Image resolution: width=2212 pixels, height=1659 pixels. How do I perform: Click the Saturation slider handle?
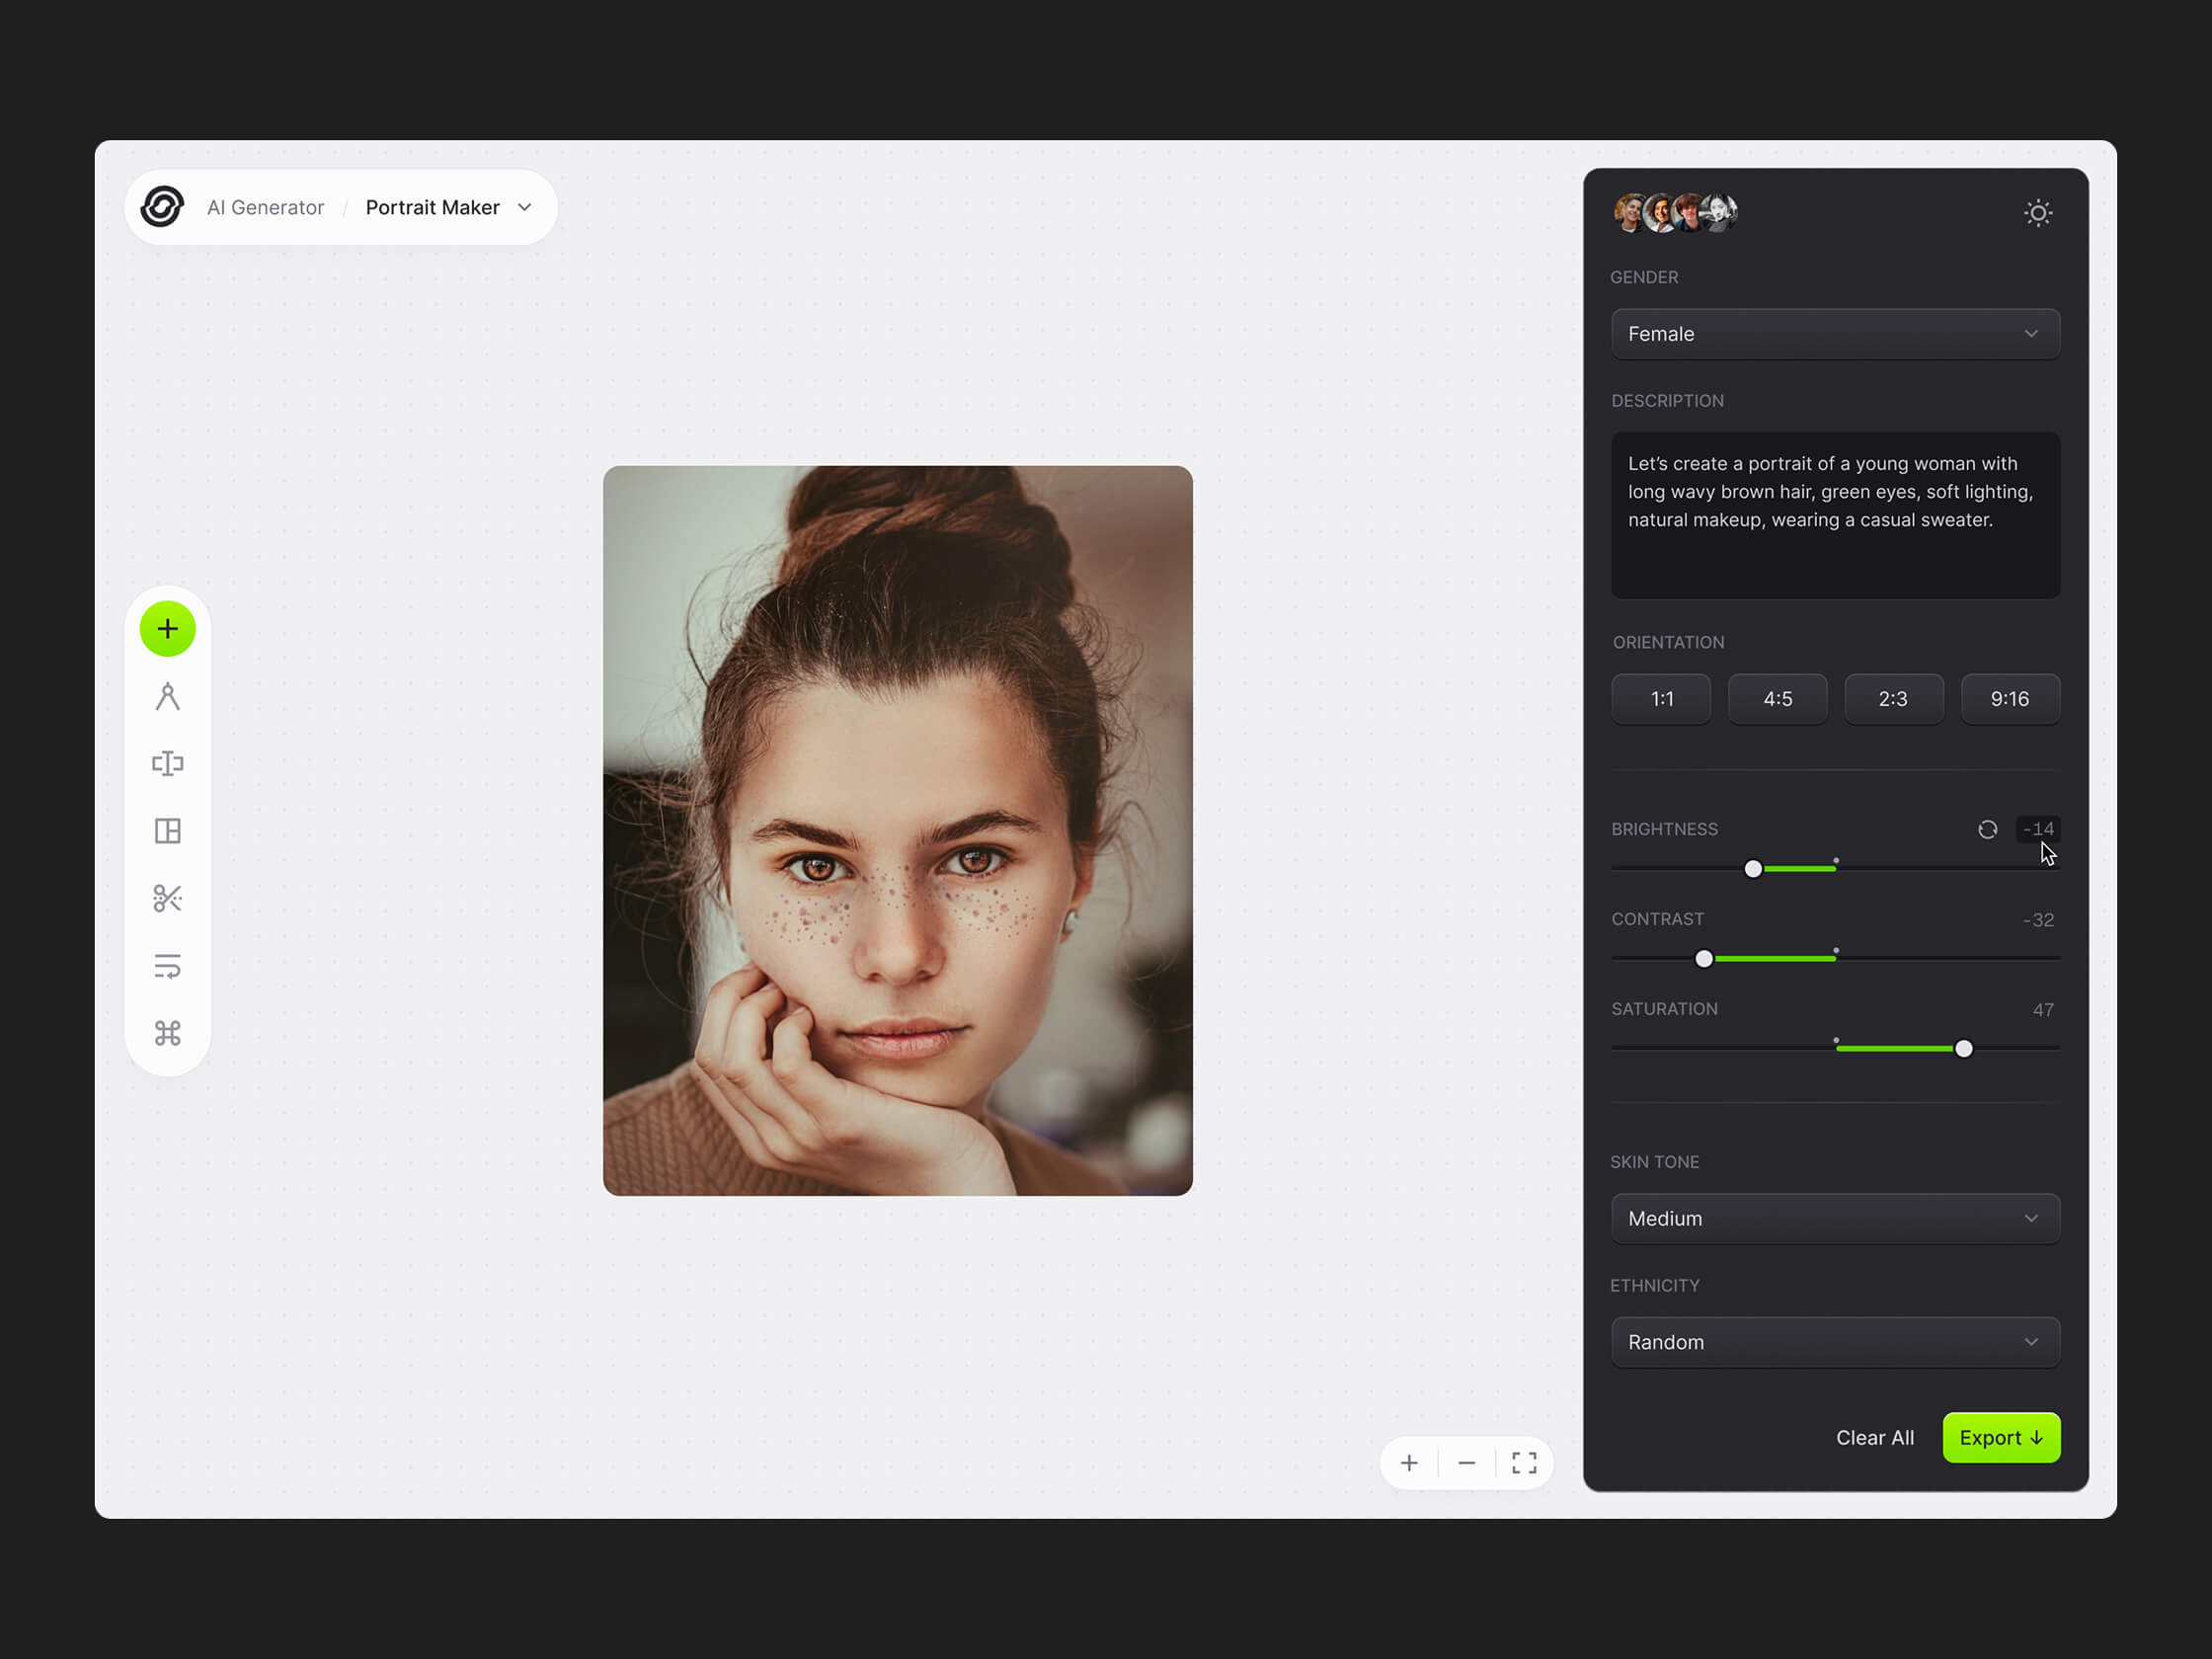click(1963, 1048)
